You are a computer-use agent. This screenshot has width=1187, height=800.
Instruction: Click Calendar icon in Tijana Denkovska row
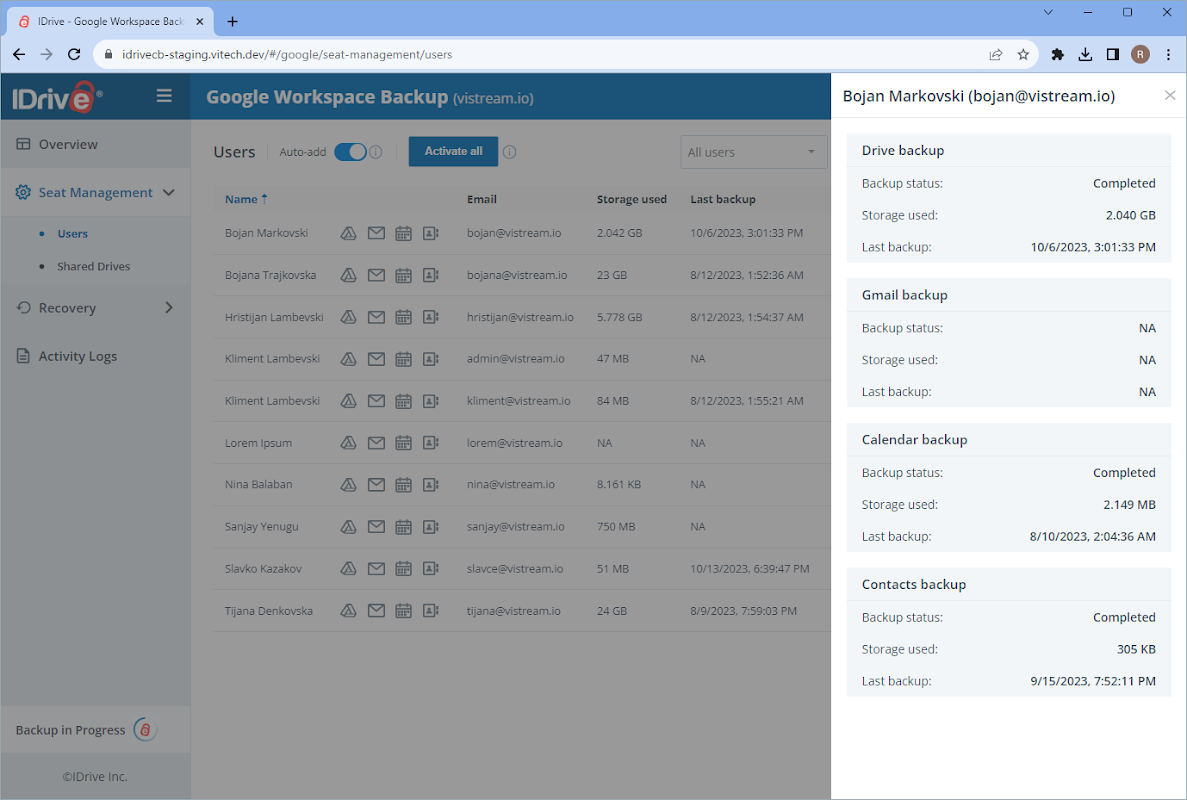tap(403, 611)
